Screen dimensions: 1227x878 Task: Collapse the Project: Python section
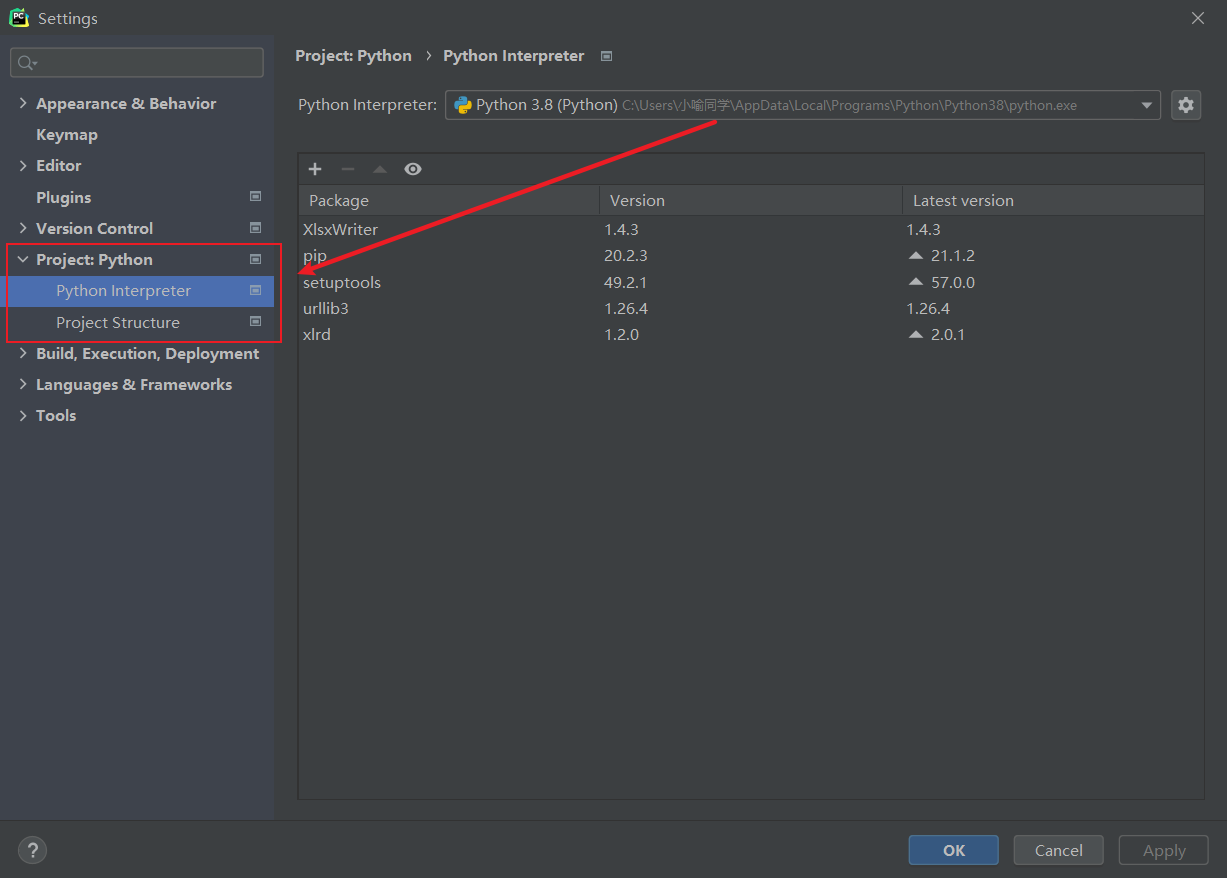click(x=23, y=259)
